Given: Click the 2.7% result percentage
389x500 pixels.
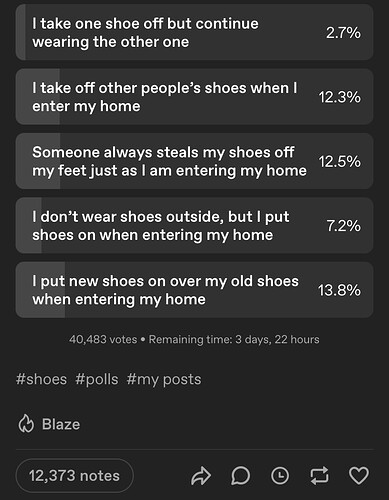Looking at the screenshot, I should coord(343,33).
